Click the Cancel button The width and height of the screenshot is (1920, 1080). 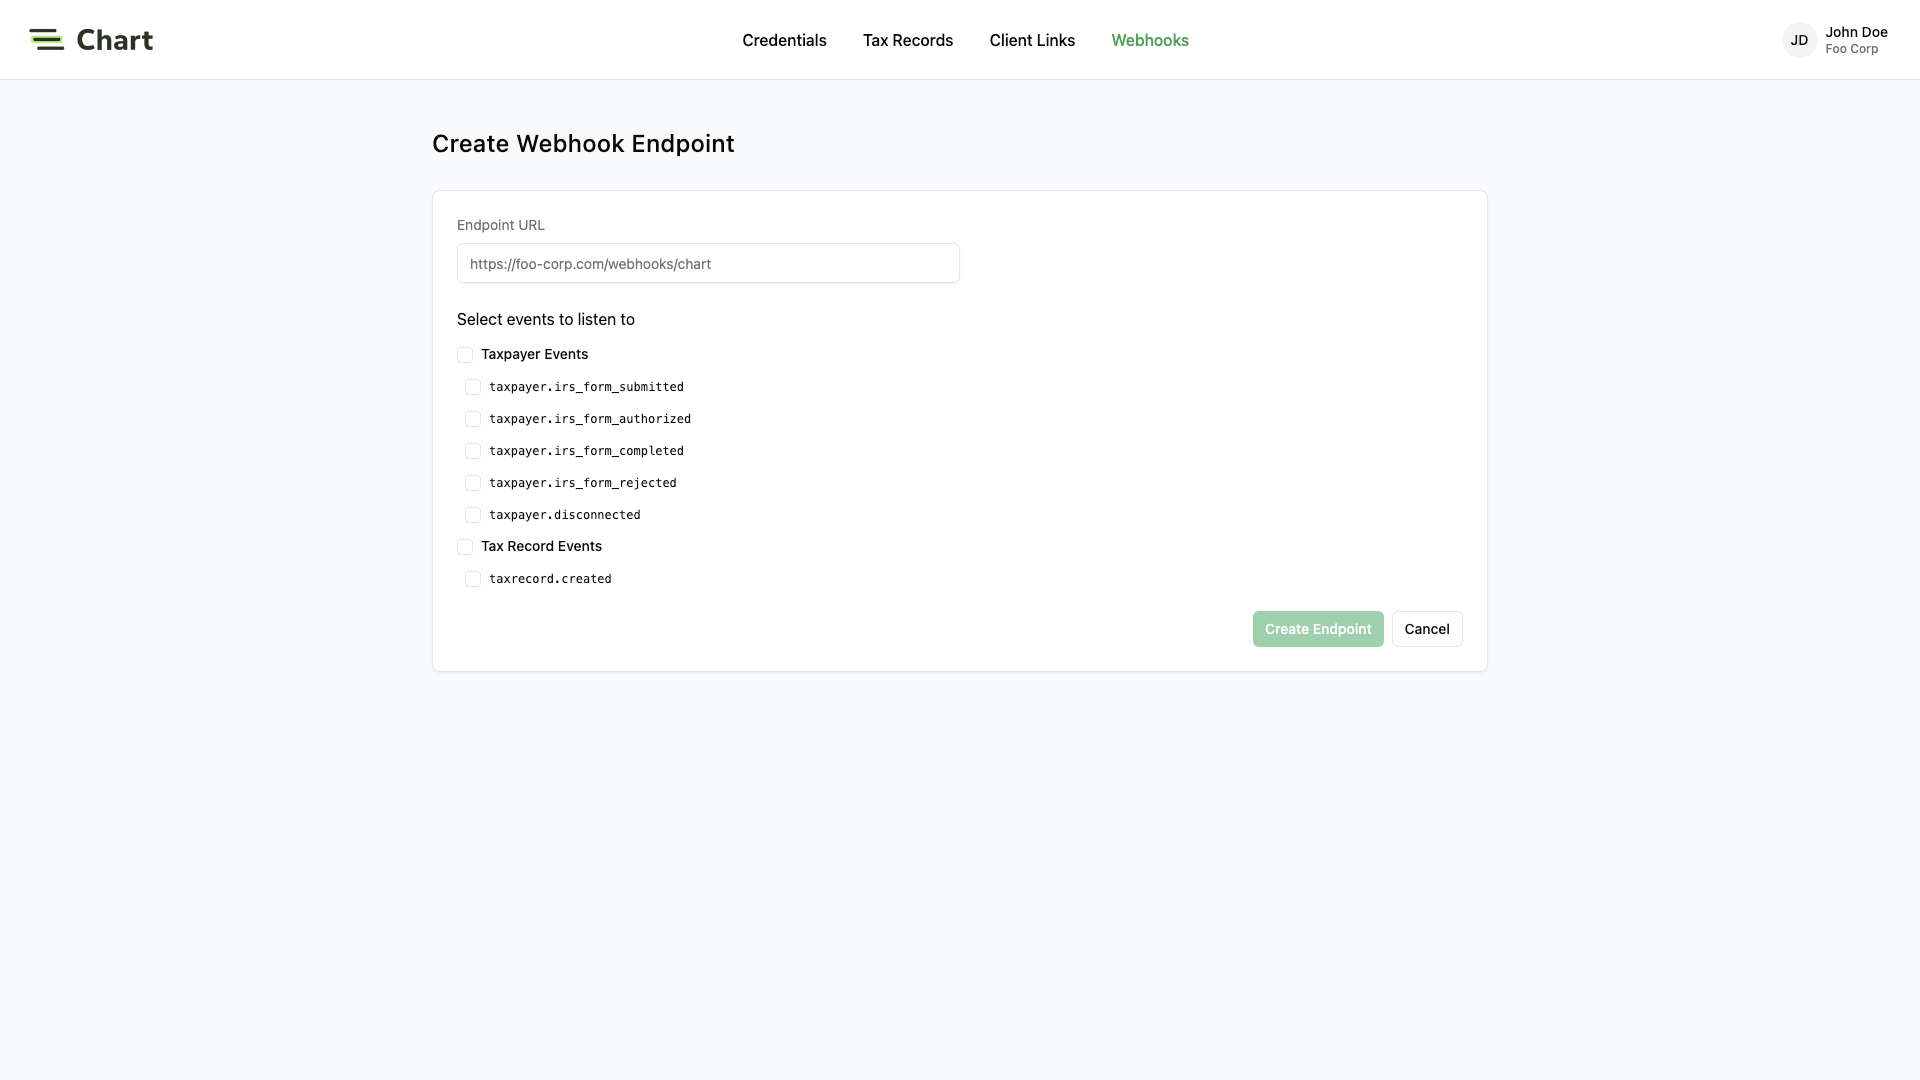click(x=1426, y=629)
